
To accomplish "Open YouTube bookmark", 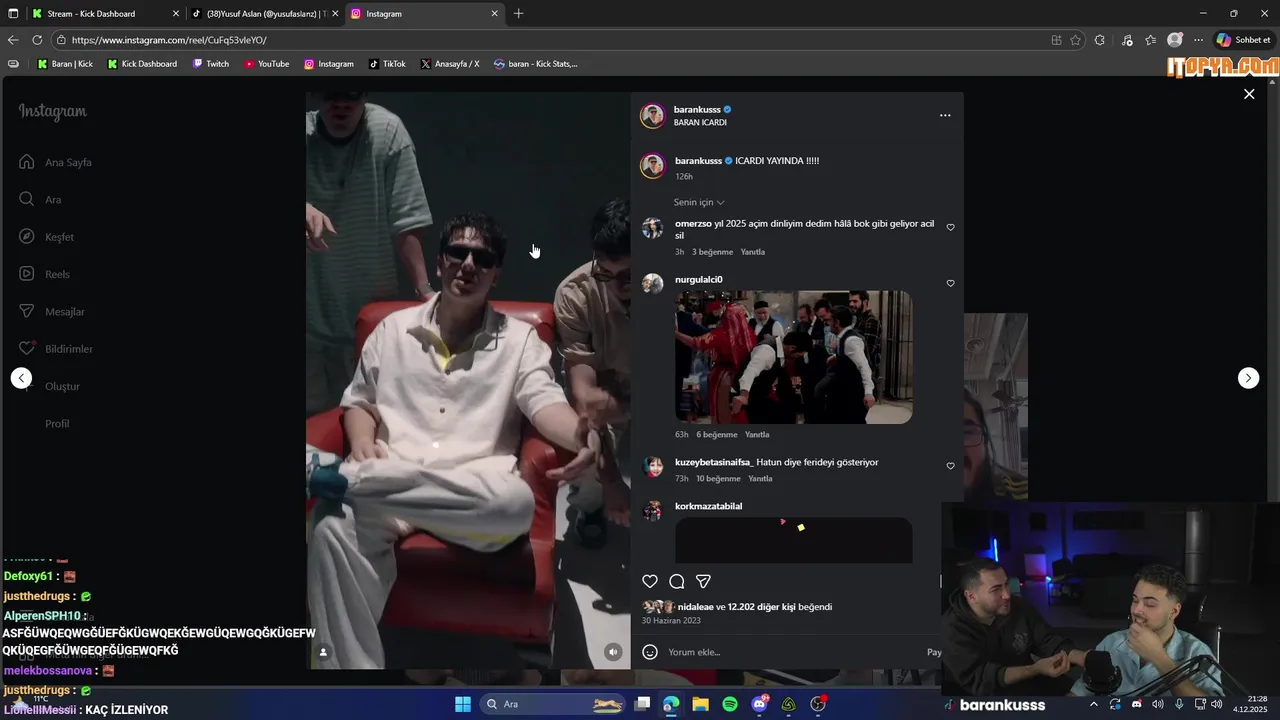I will (x=266, y=64).
